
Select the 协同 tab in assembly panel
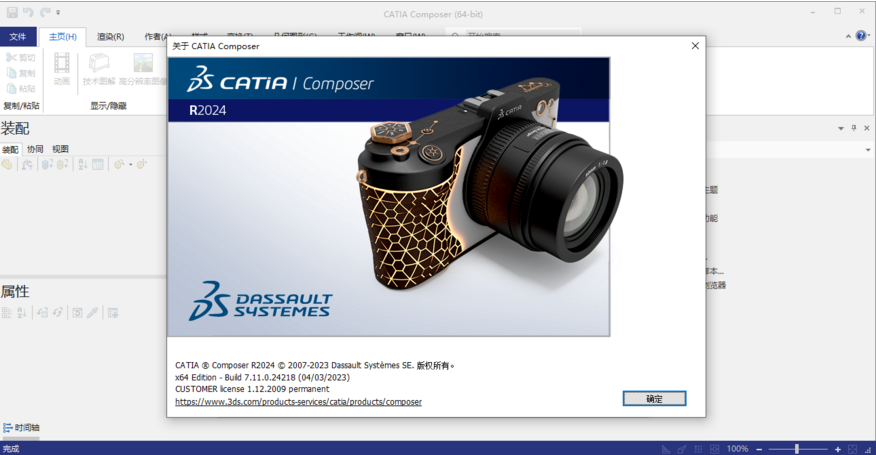(35, 149)
